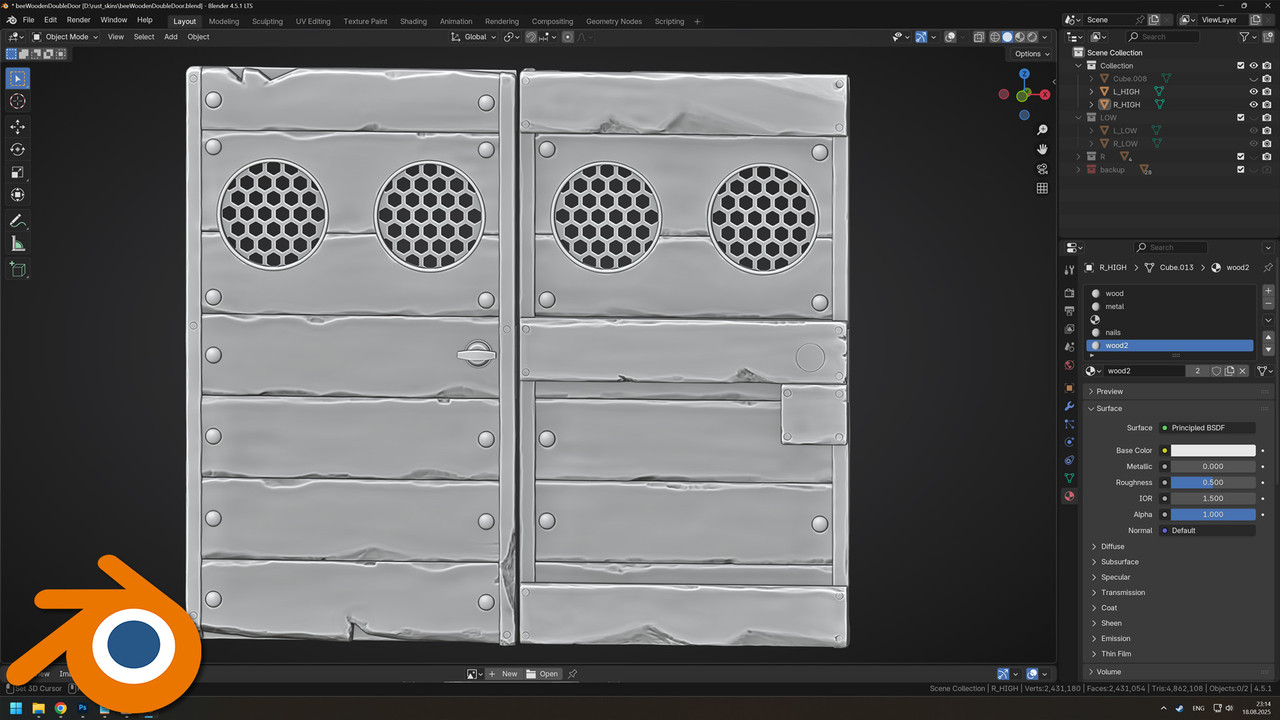Click the Roughness slider
1280x720 pixels.
(x=1212, y=482)
